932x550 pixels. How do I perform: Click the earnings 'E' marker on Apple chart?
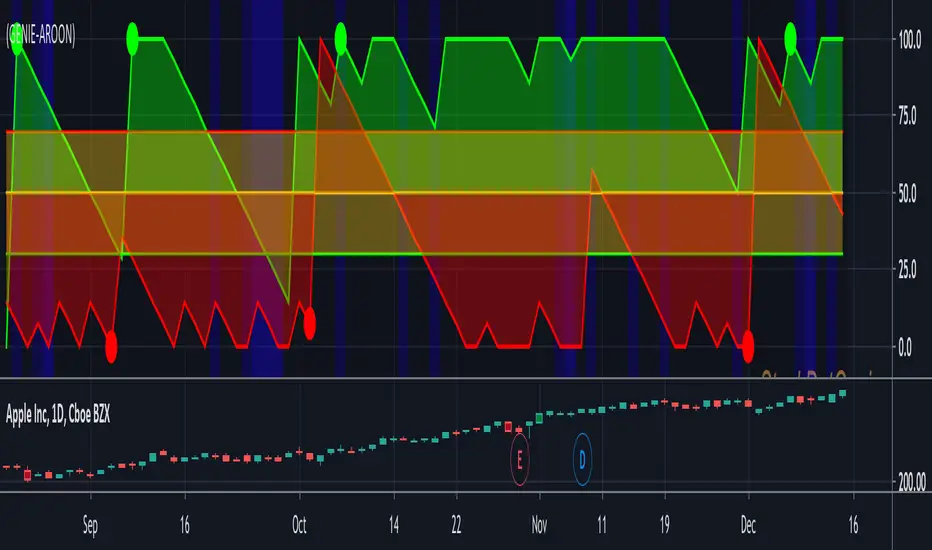pyautogui.click(x=519, y=460)
